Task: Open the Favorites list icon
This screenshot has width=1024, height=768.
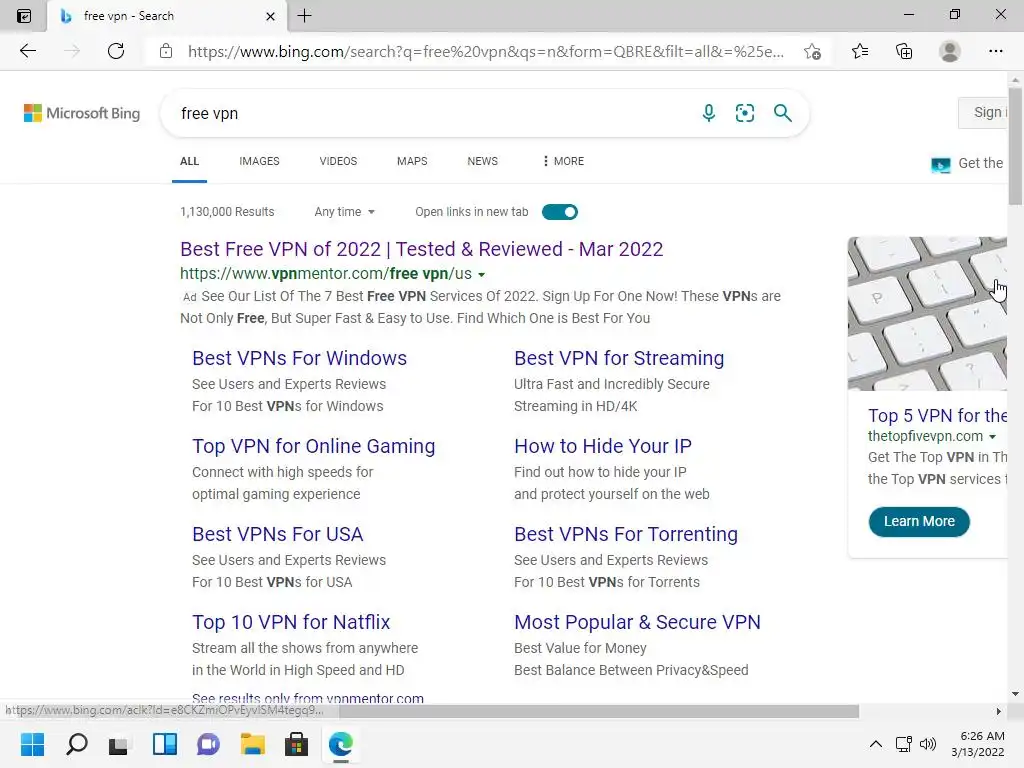Action: click(x=860, y=51)
